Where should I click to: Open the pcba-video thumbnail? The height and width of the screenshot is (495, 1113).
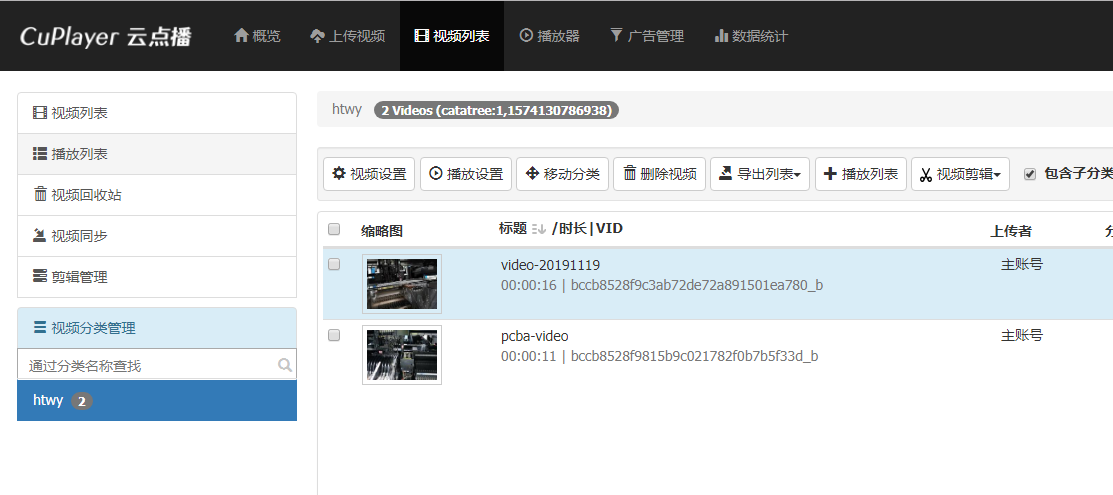402,355
